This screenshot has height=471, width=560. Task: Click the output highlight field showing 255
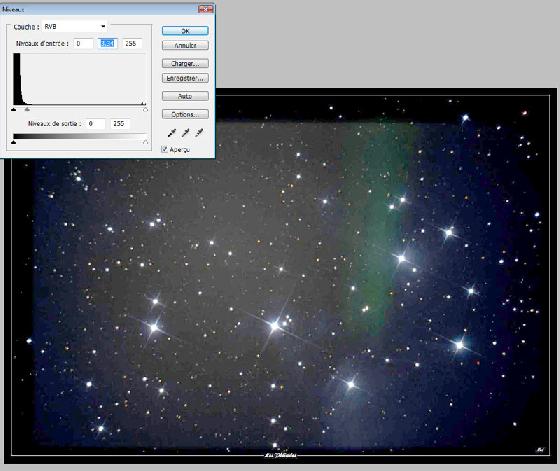(120, 124)
